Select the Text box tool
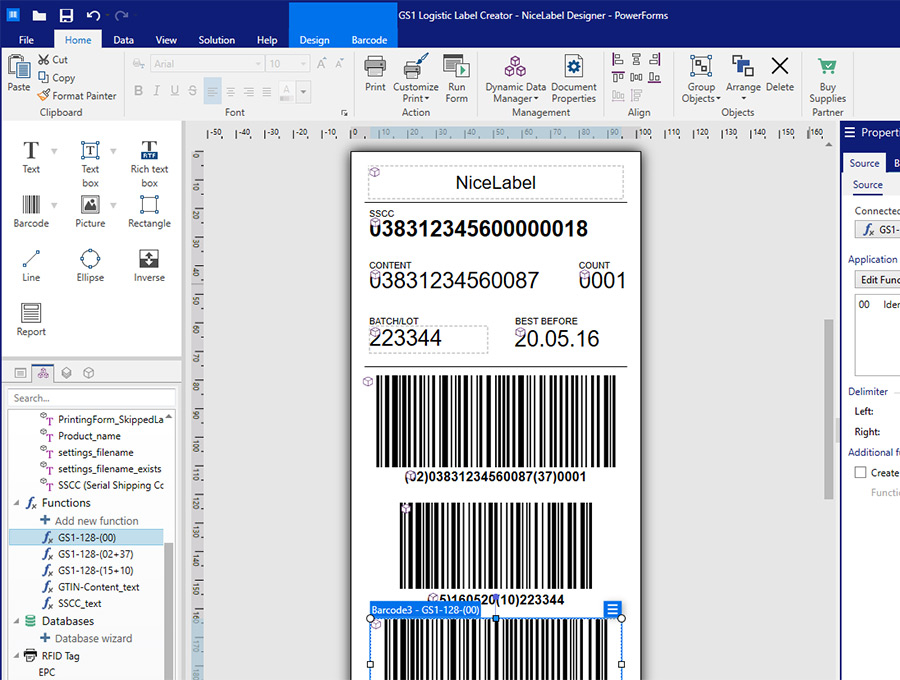 (x=90, y=164)
